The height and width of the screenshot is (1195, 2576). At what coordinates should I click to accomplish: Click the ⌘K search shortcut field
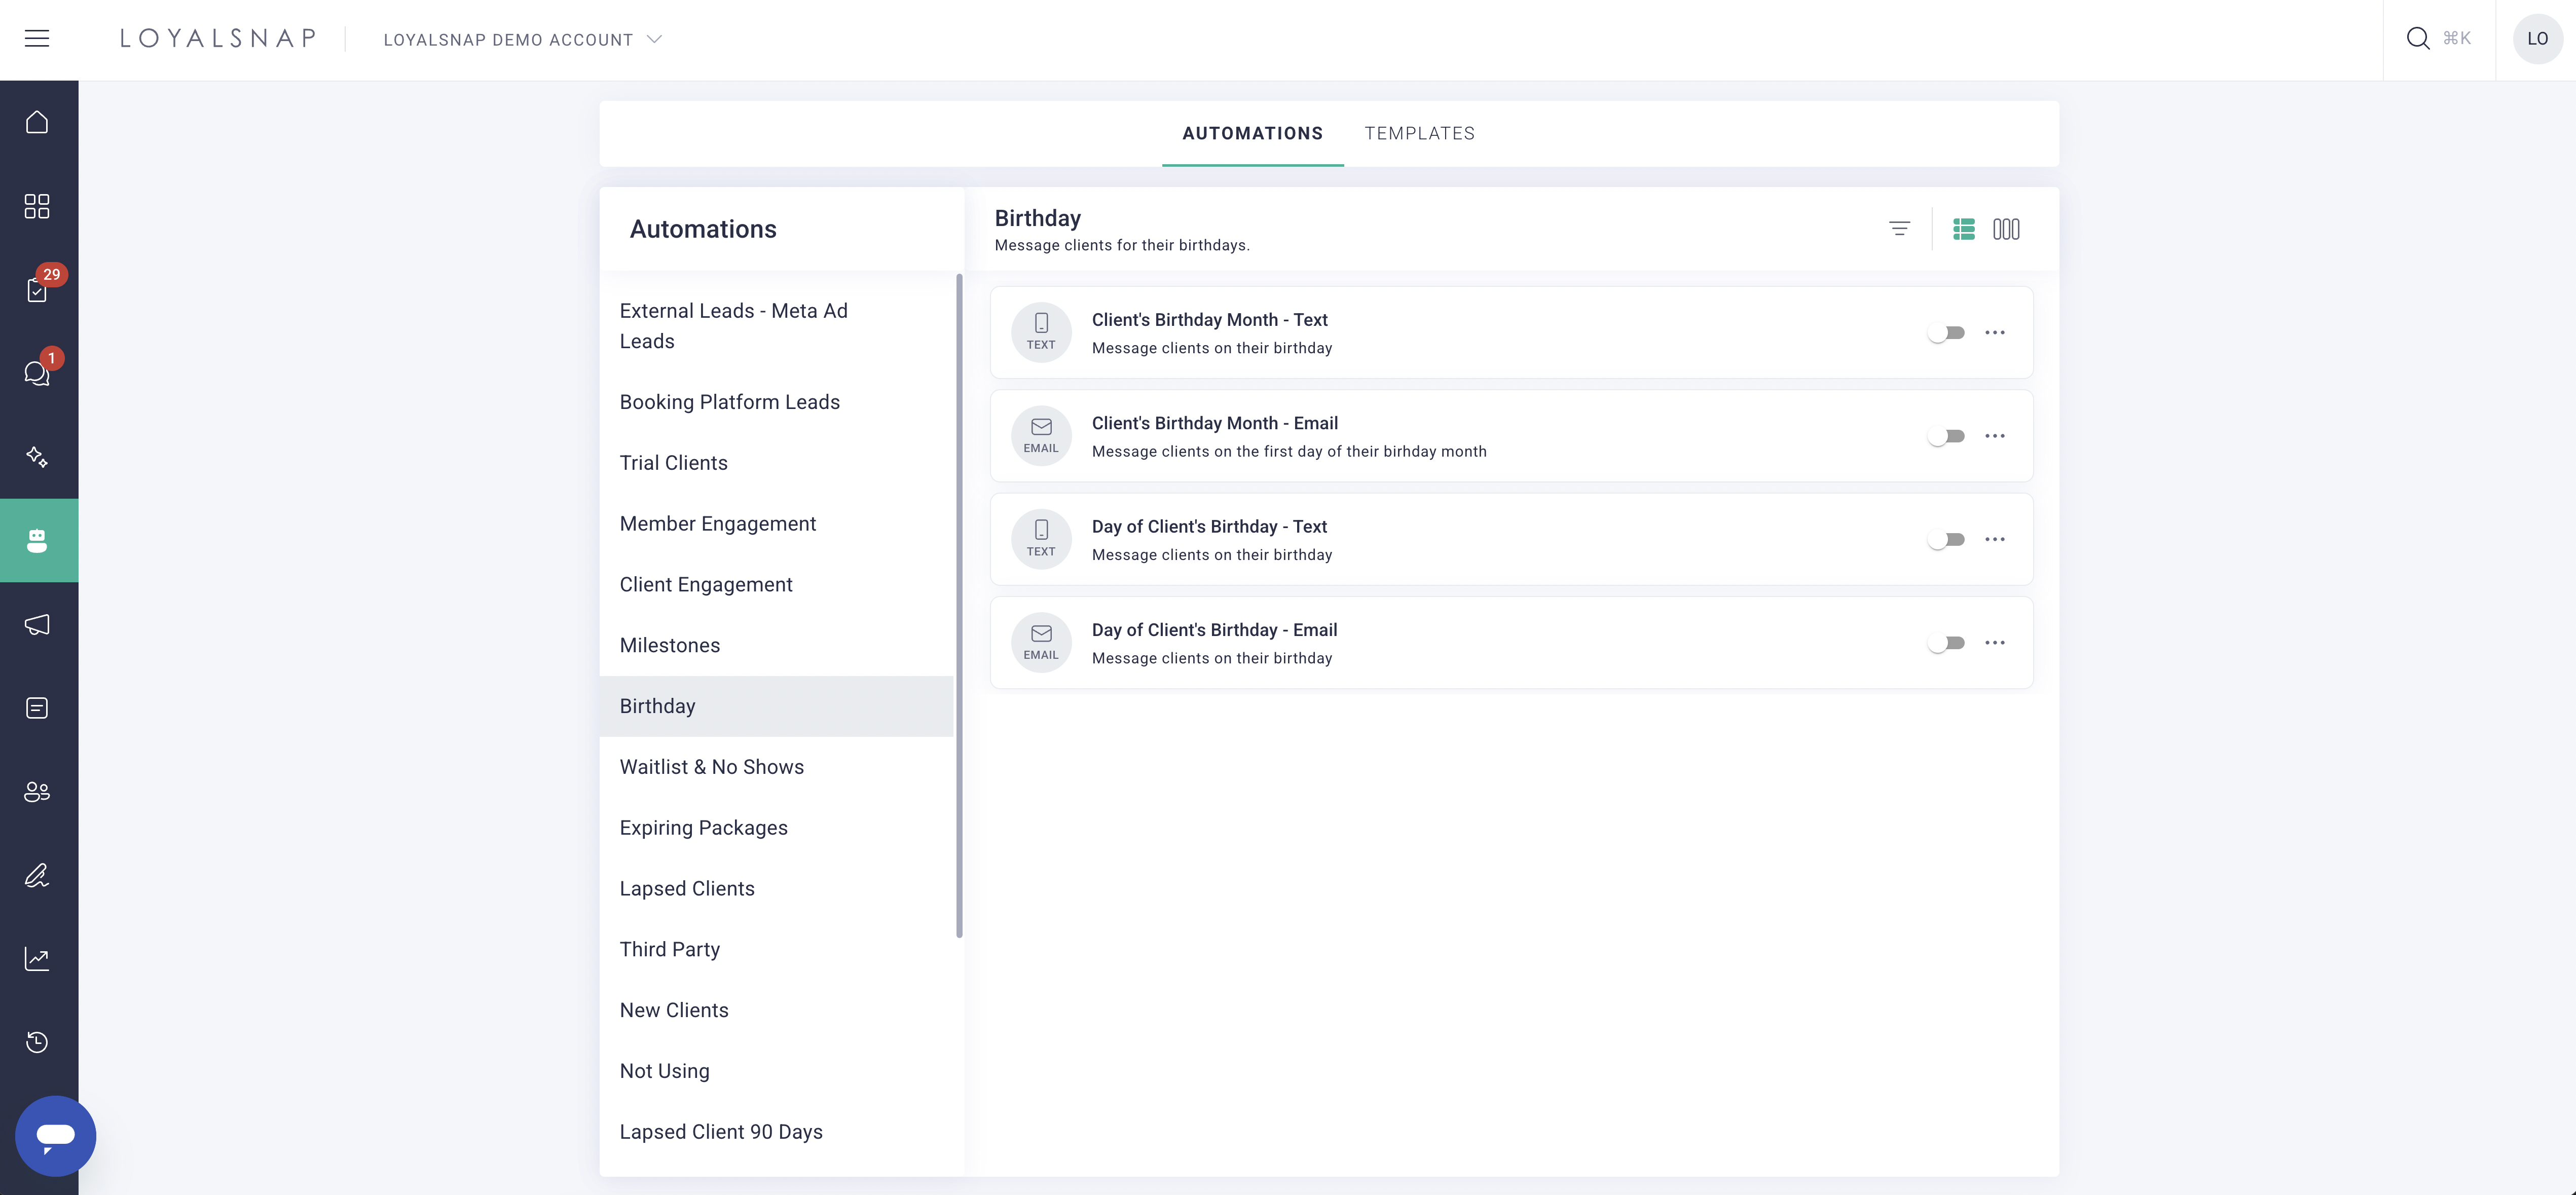(2456, 38)
